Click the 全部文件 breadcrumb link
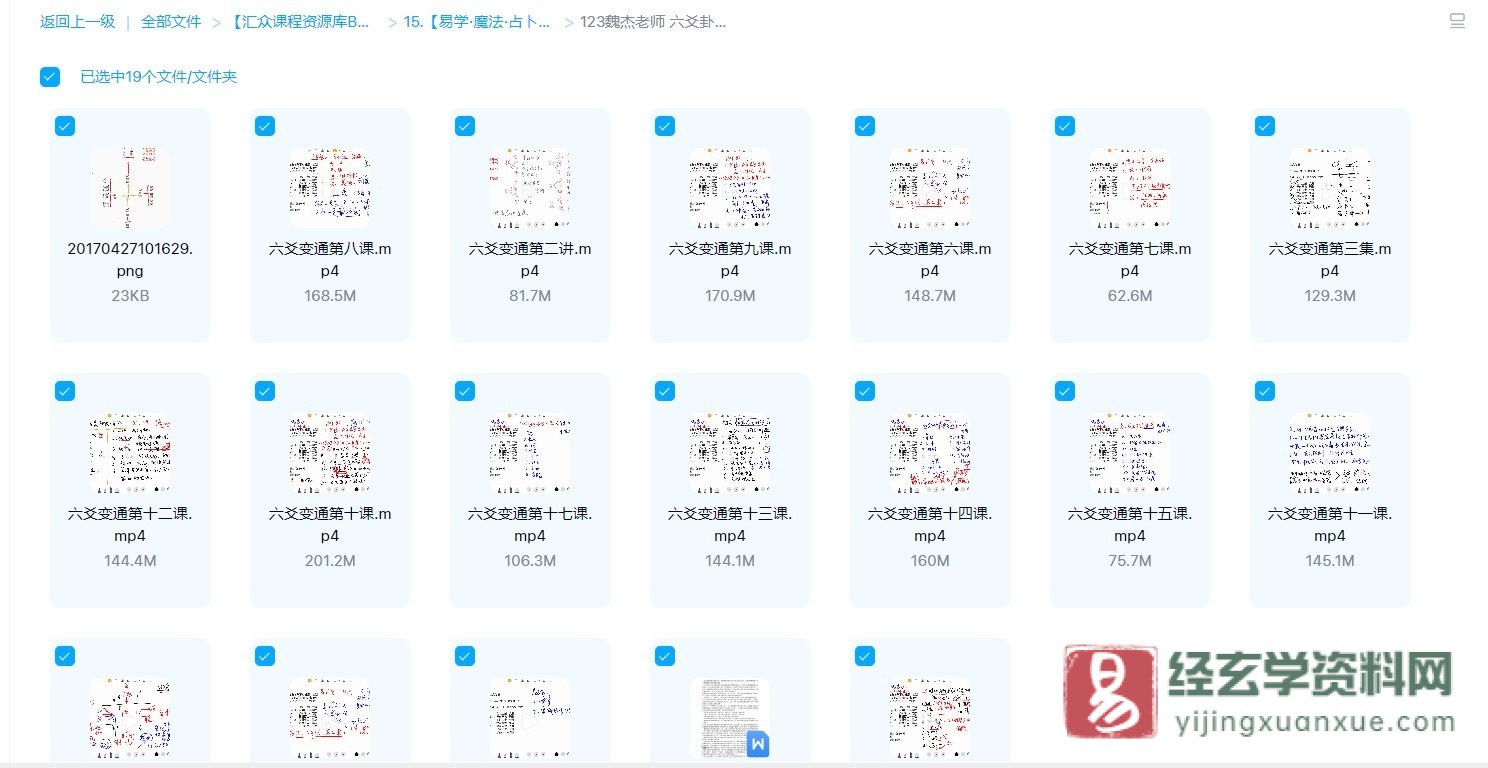The height and width of the screenshot is (768, 1488). click(x=170, y=19)
